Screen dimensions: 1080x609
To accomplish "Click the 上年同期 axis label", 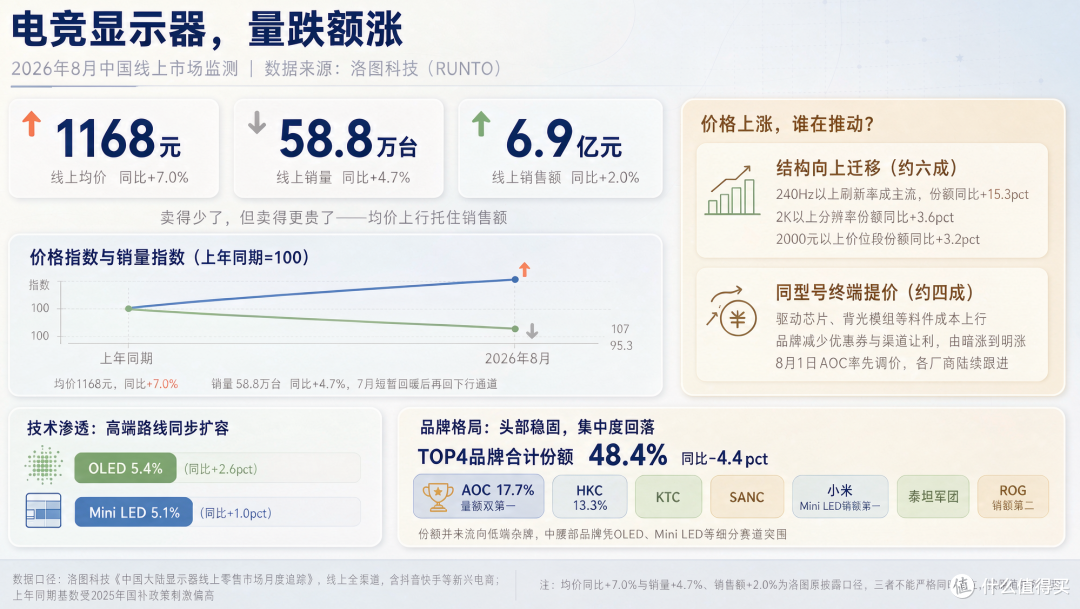I will point(127,358).
